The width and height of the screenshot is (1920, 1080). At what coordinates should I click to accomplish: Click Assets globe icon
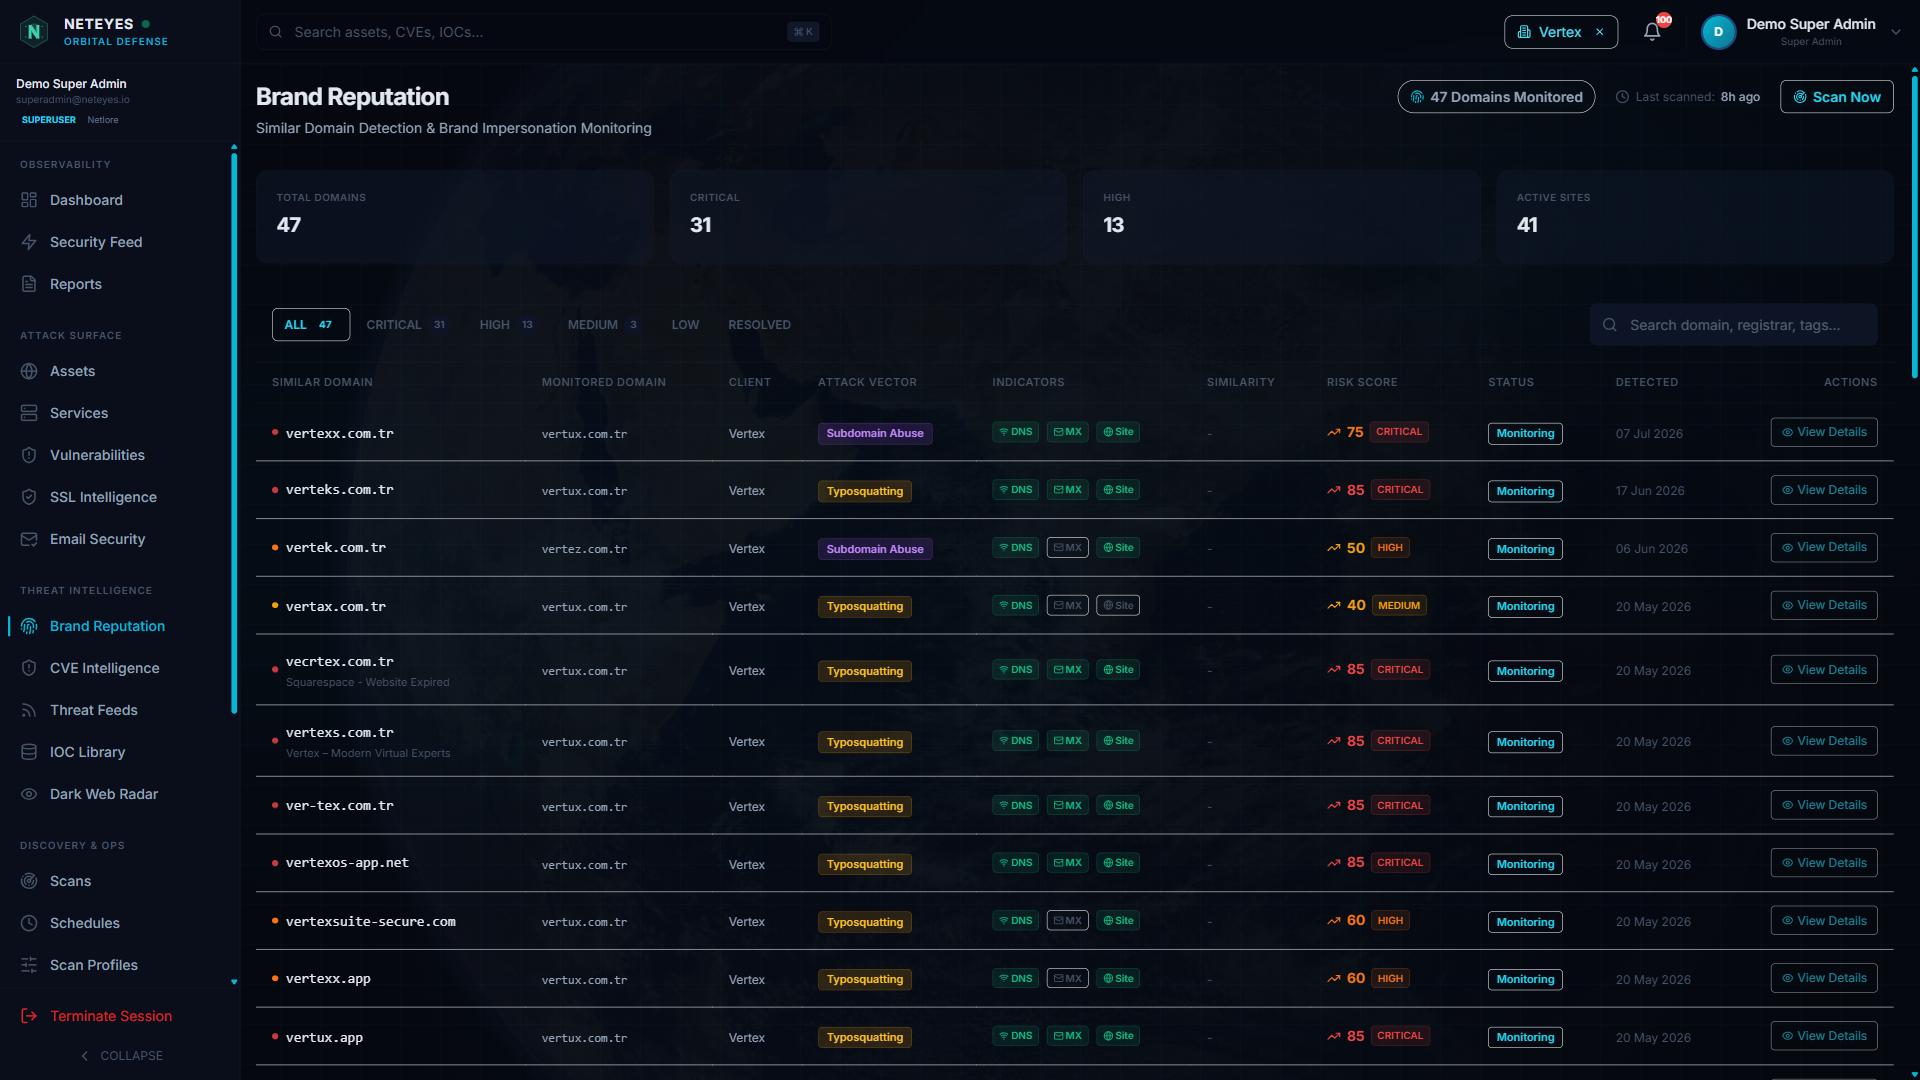(29, 371)
